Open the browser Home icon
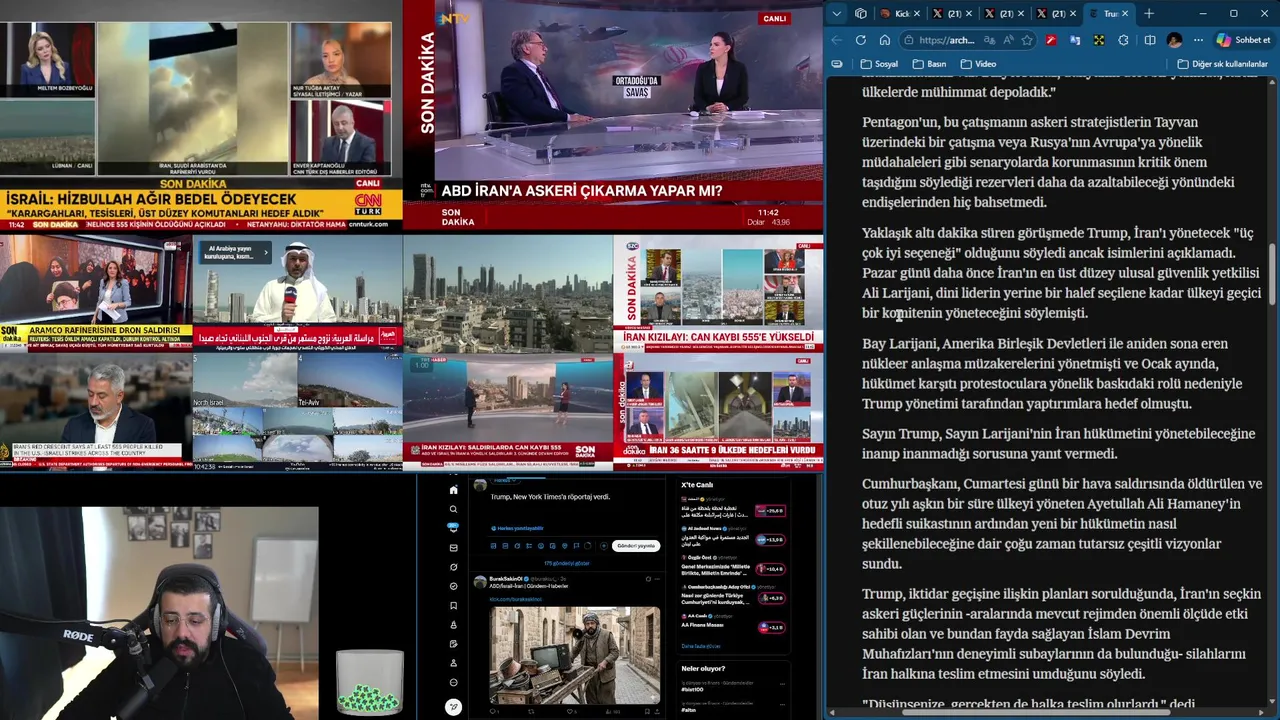The height and width of the screenshot is (720, 1280). click(885, 40)
